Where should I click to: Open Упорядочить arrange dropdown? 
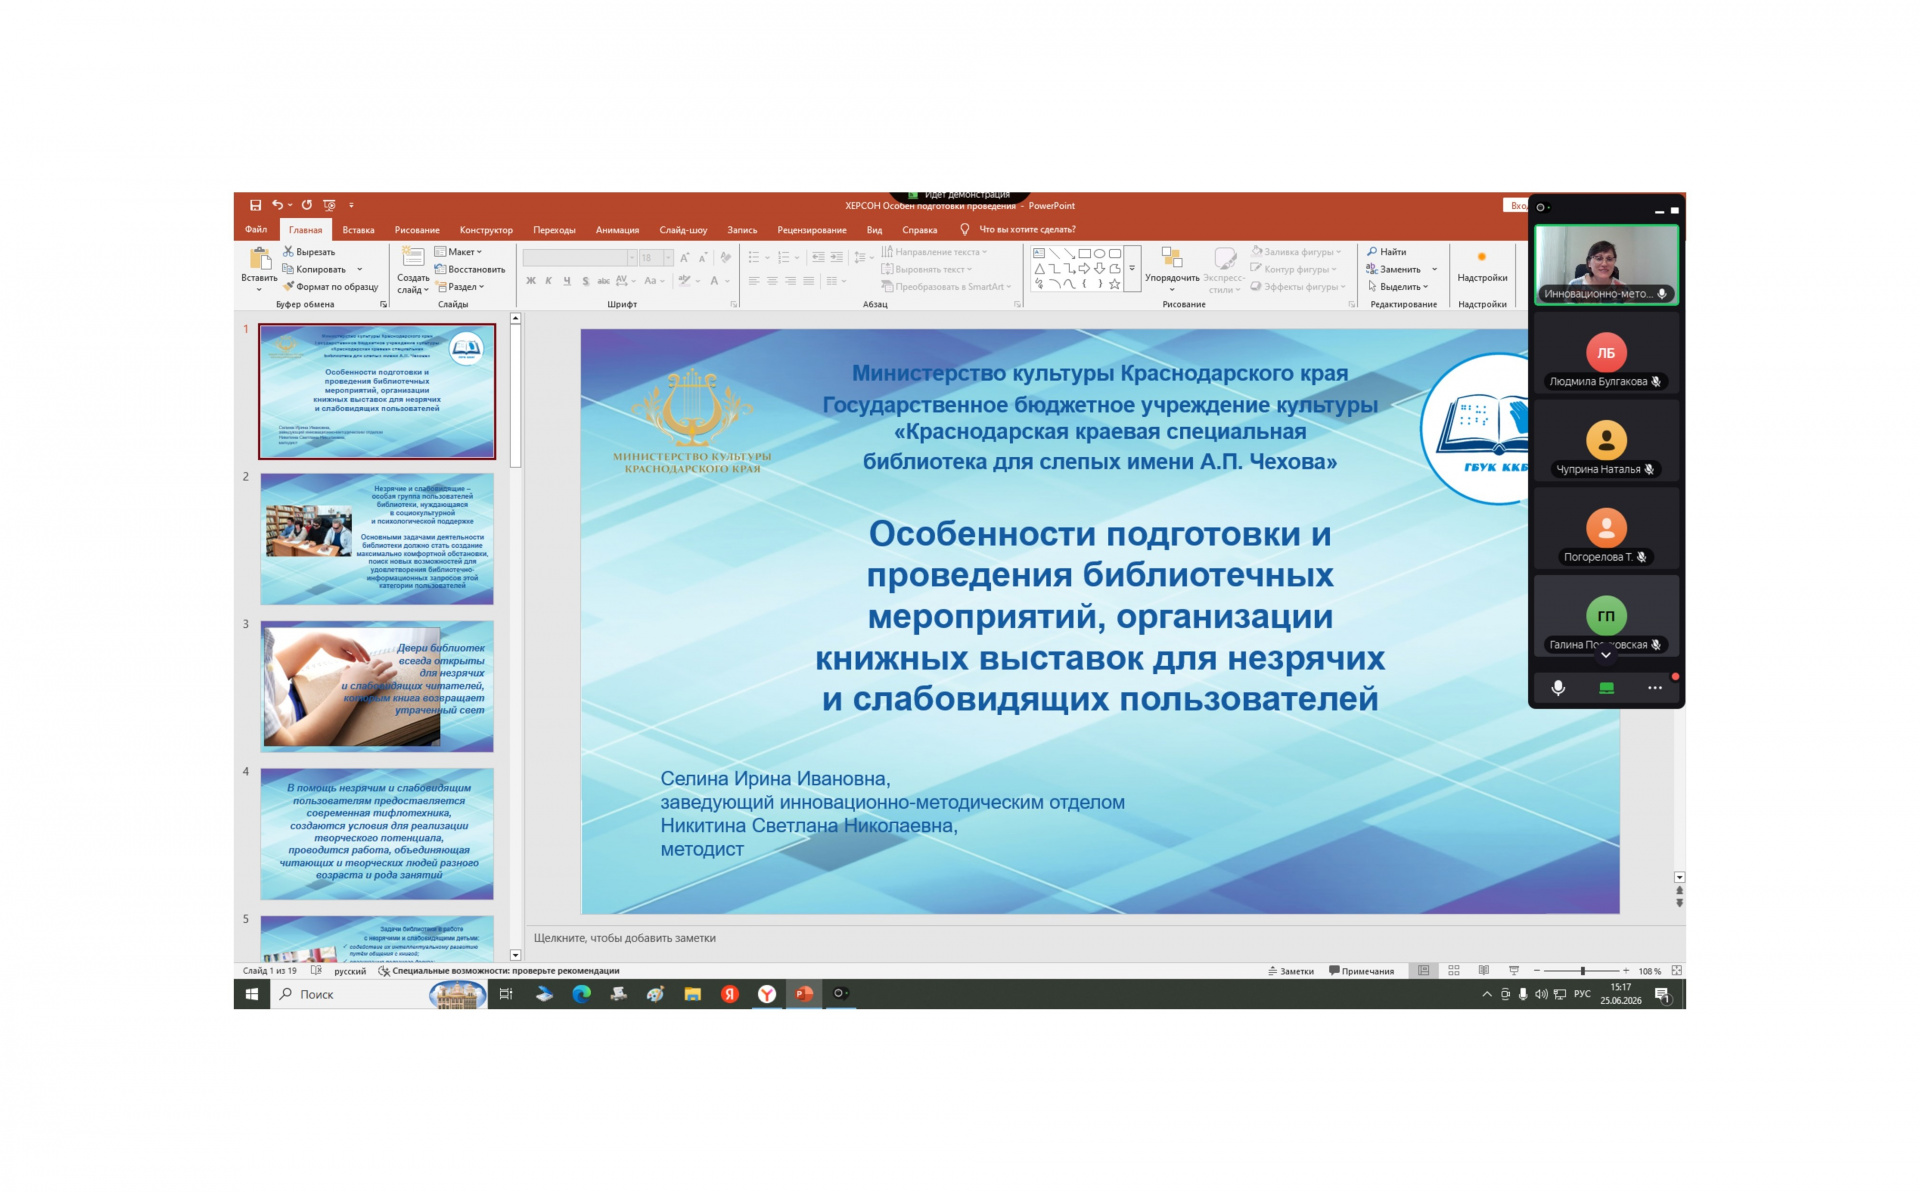pos(1172,269)
